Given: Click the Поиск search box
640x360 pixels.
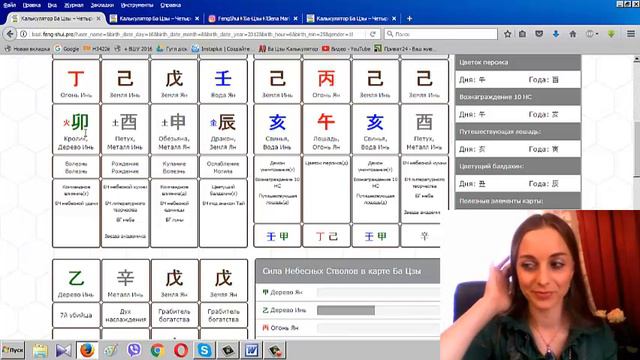Looking at the screenshot, I should [441, 34].
